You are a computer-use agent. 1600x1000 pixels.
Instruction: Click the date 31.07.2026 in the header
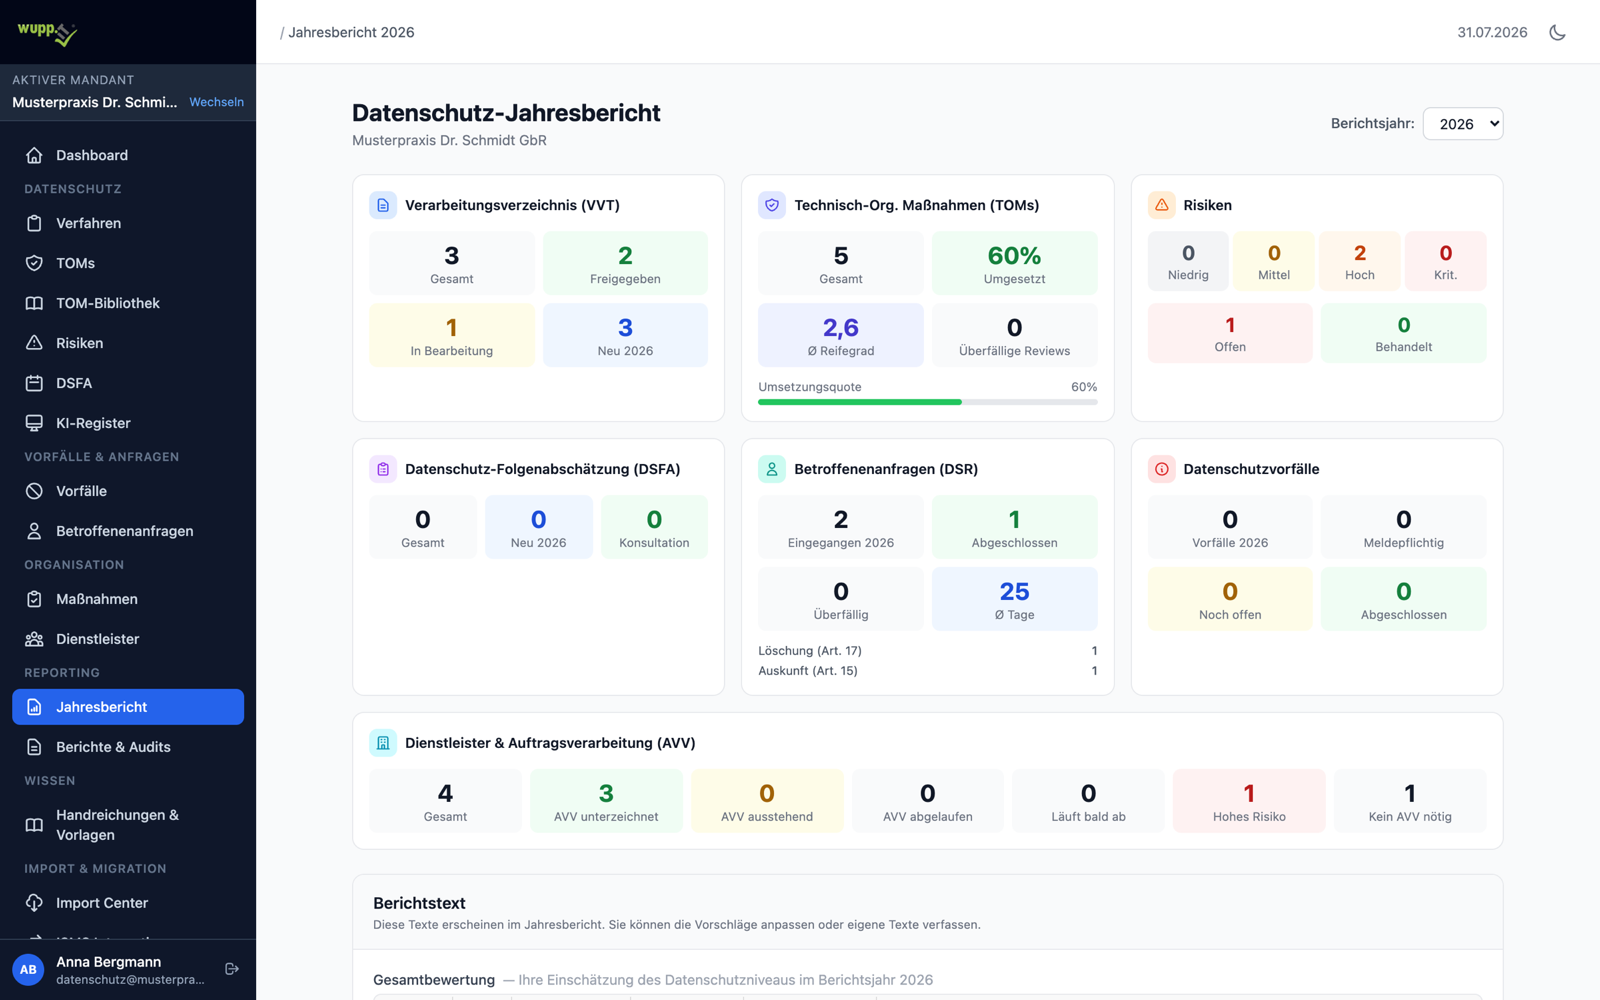tap(1492, 32)
